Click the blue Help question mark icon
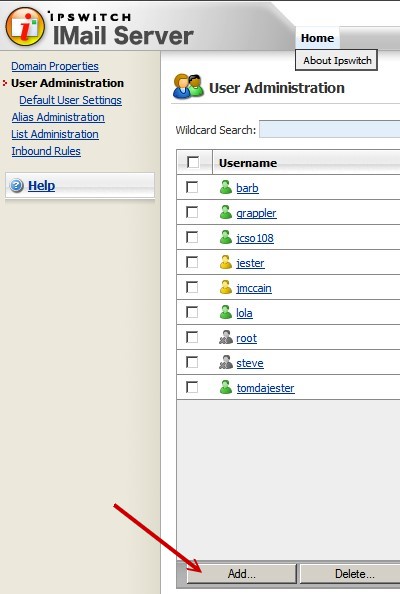Screen dimensions: 400x594 (x=17, y=186)
